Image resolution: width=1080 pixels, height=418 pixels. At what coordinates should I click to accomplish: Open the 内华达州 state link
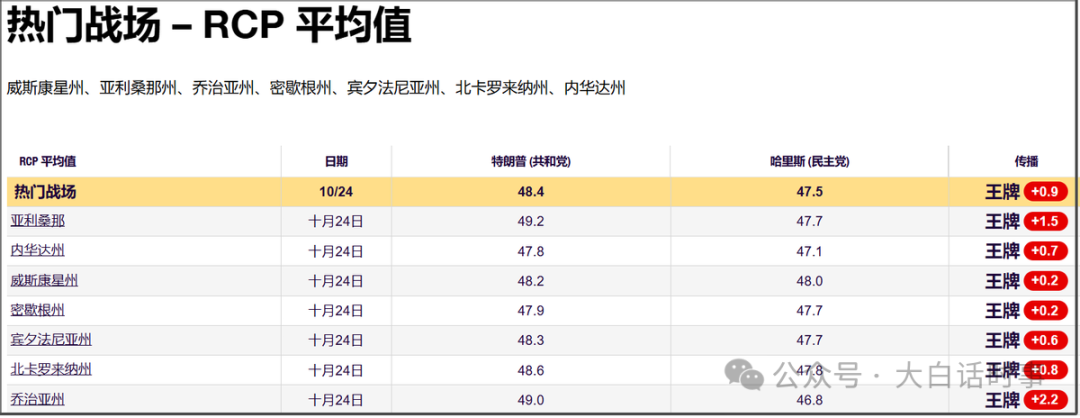coord(38,251)
